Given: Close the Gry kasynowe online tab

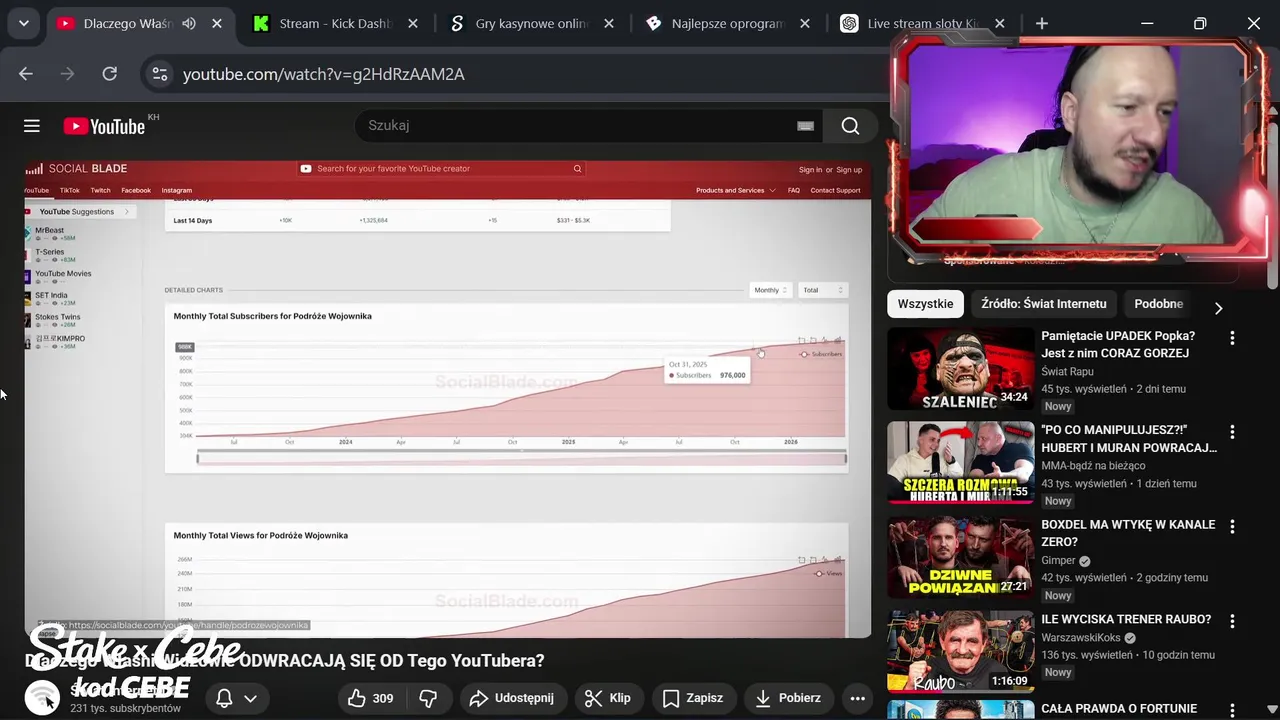Looking at the screenshot, I should pos(608,23).
